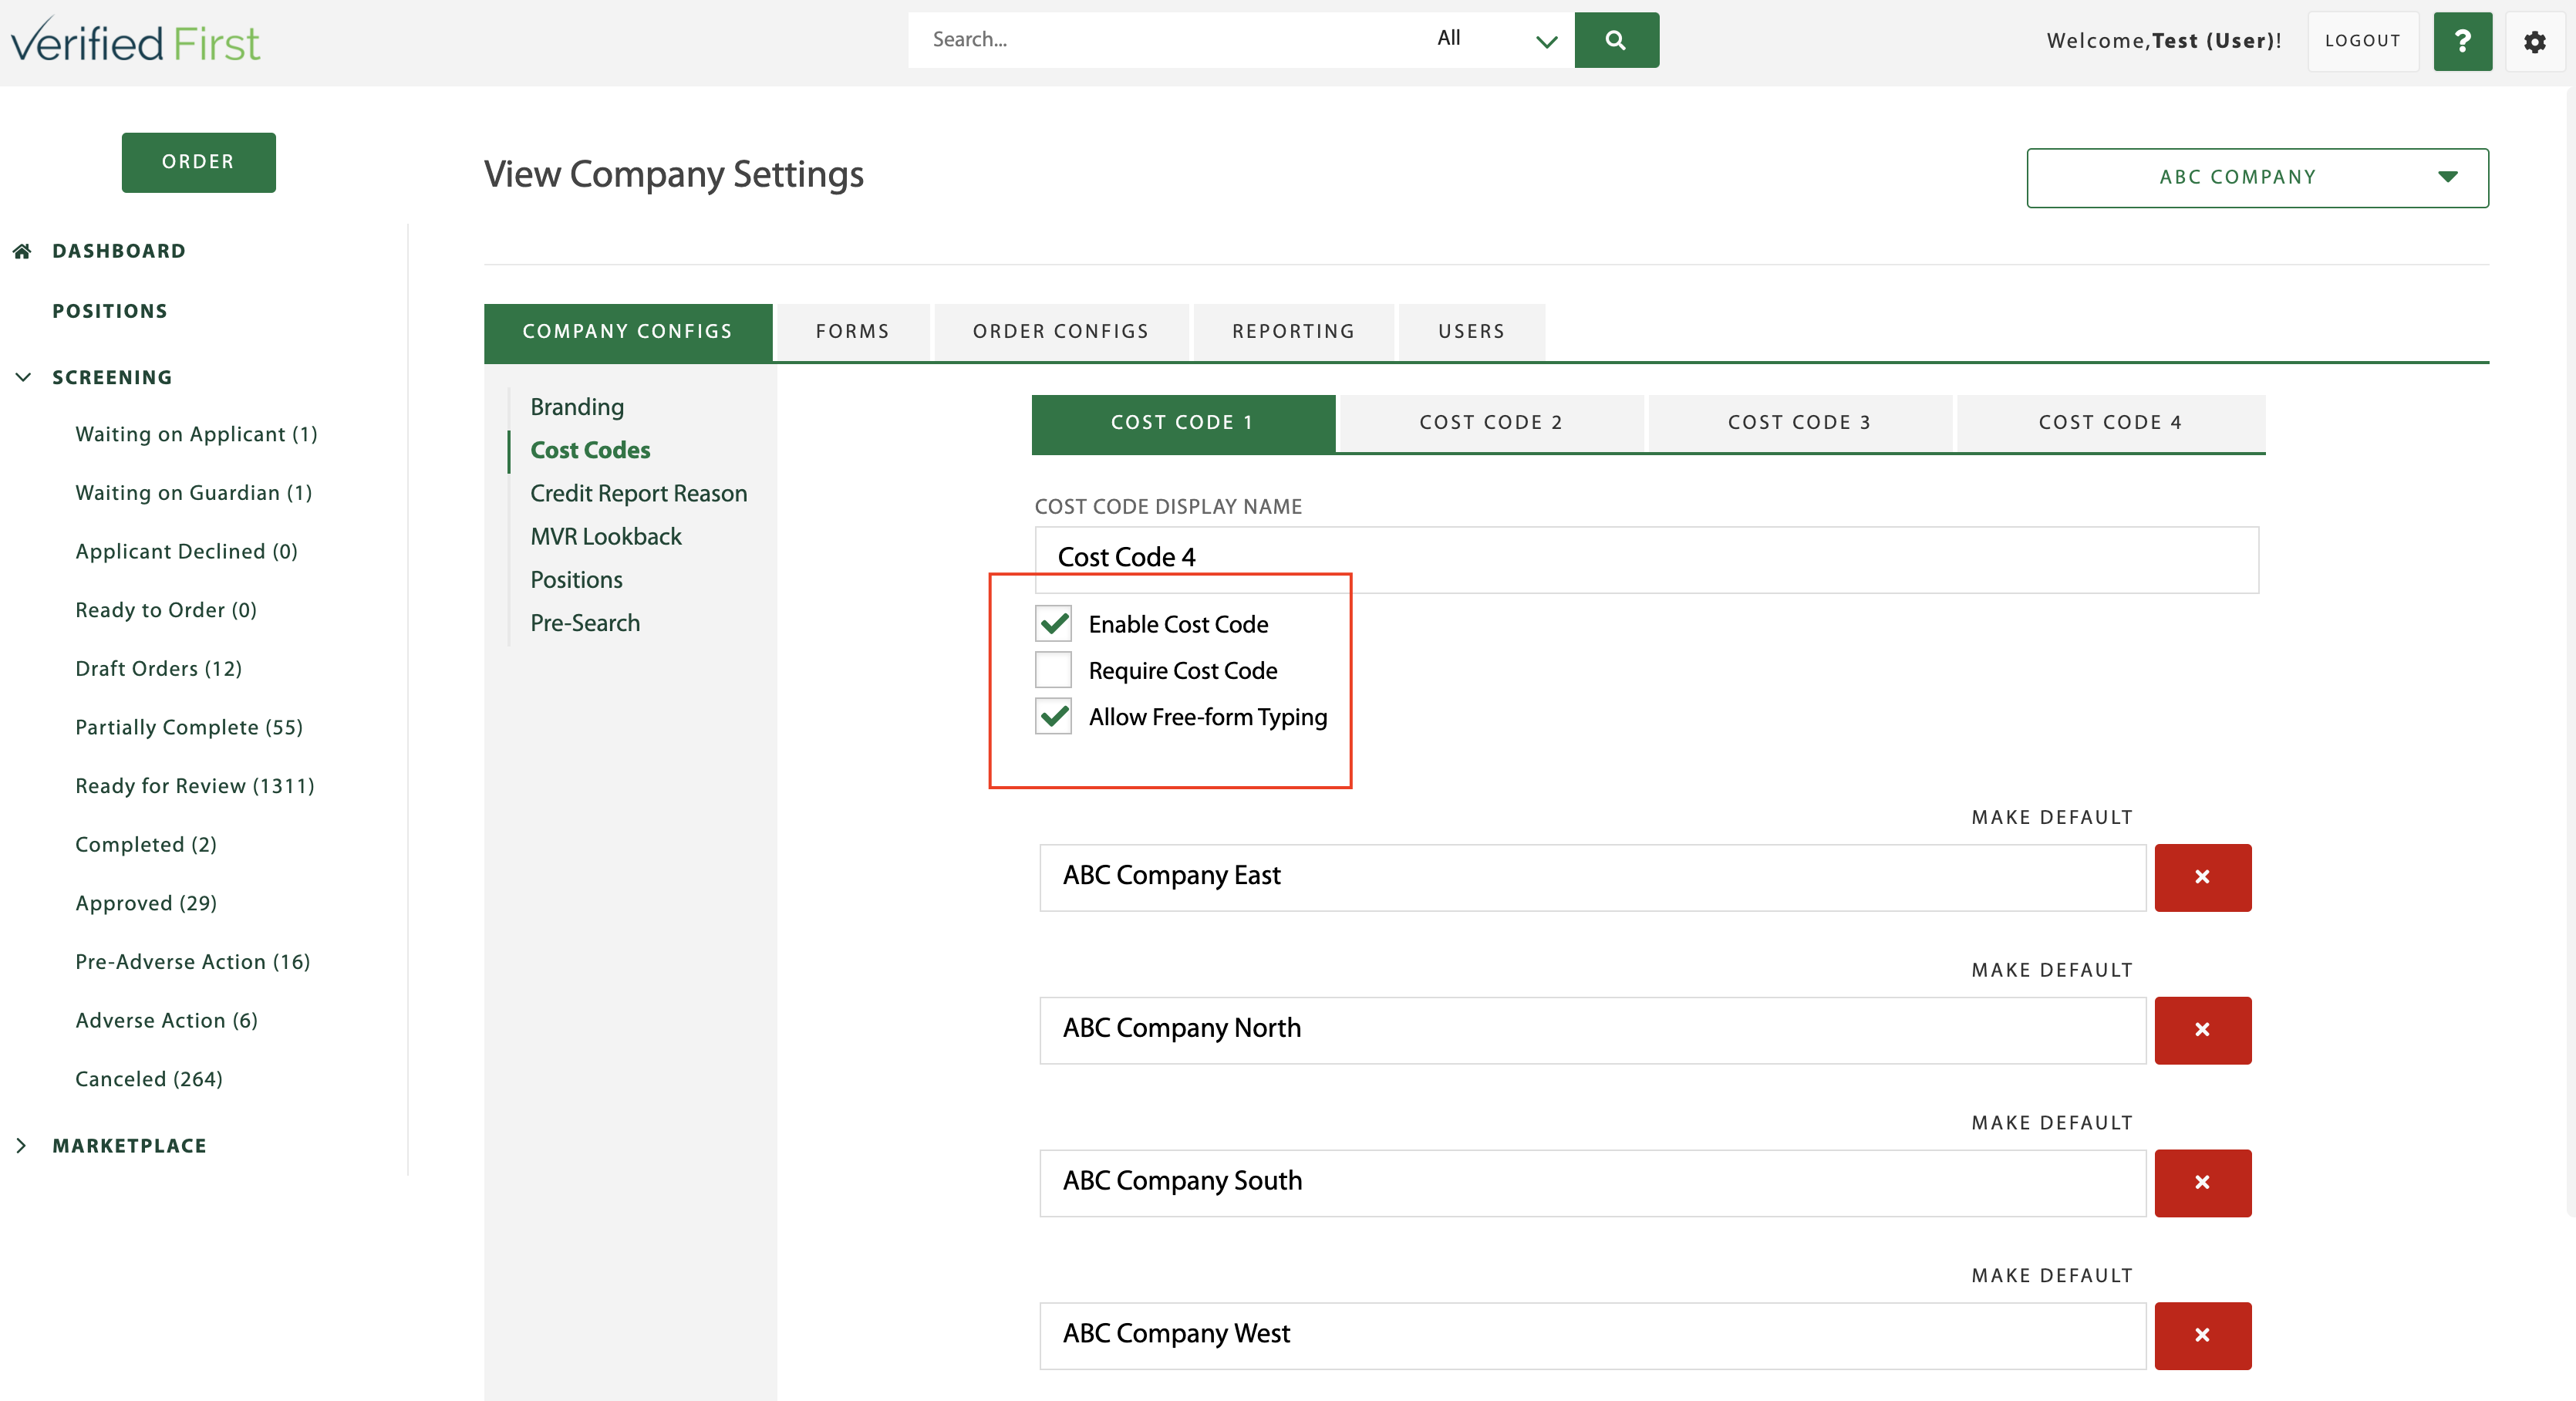The height and width of the screenshot is (1401, 2576).
Task: Toggle the Enable Cost Code checkbox
Action: point(1053,624)
